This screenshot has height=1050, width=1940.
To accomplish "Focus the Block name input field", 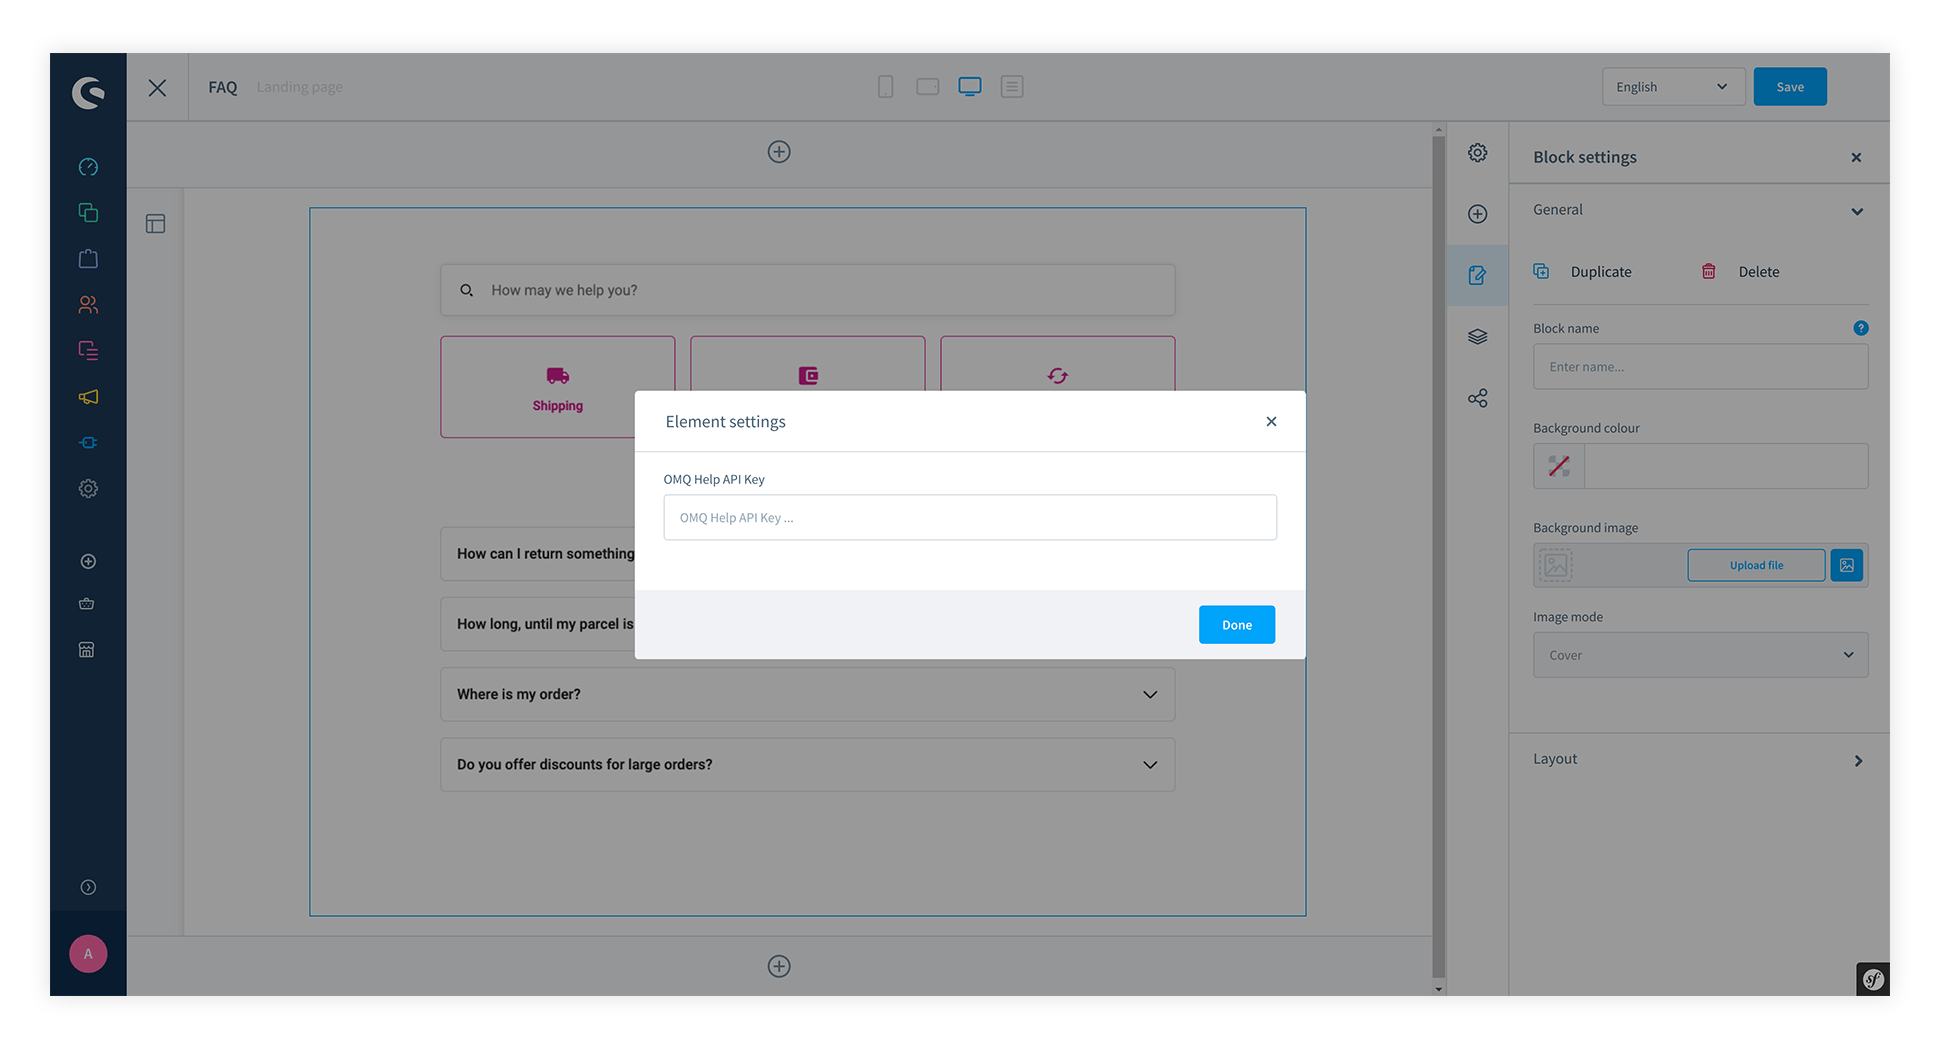I will pyautogui.click(x=1700, y=367).
